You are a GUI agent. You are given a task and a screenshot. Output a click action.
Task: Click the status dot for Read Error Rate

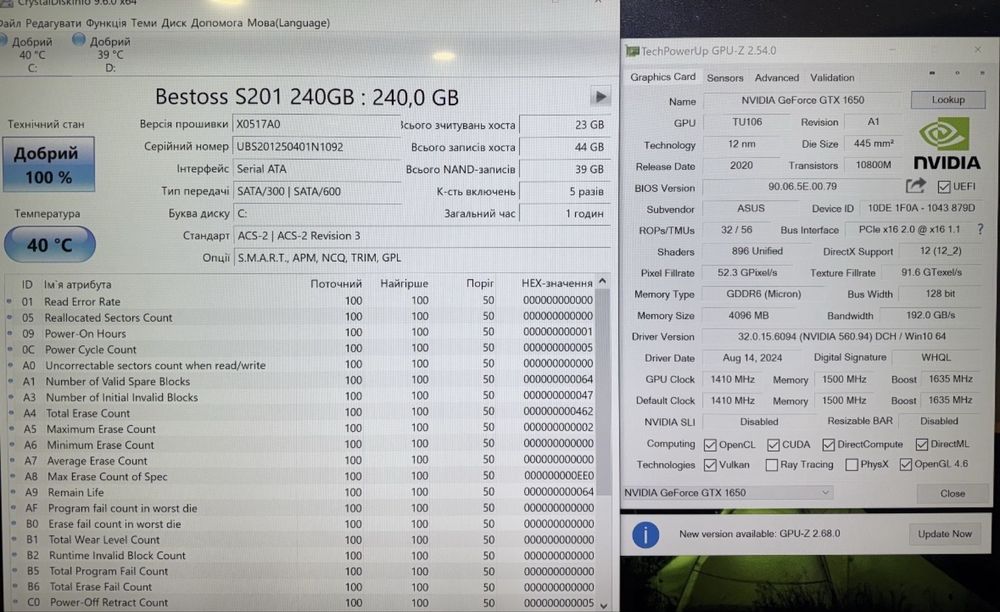[x=10, y=301]
